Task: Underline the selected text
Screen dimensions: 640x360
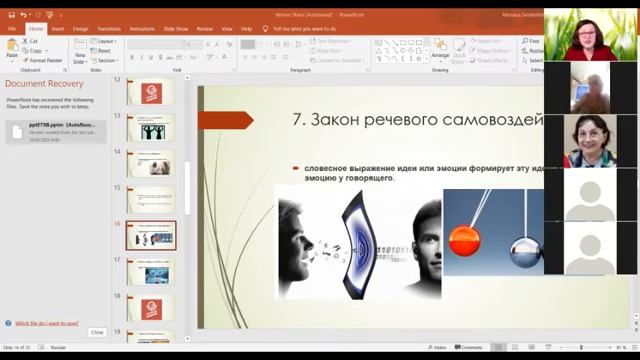Action: pos(151,58)
